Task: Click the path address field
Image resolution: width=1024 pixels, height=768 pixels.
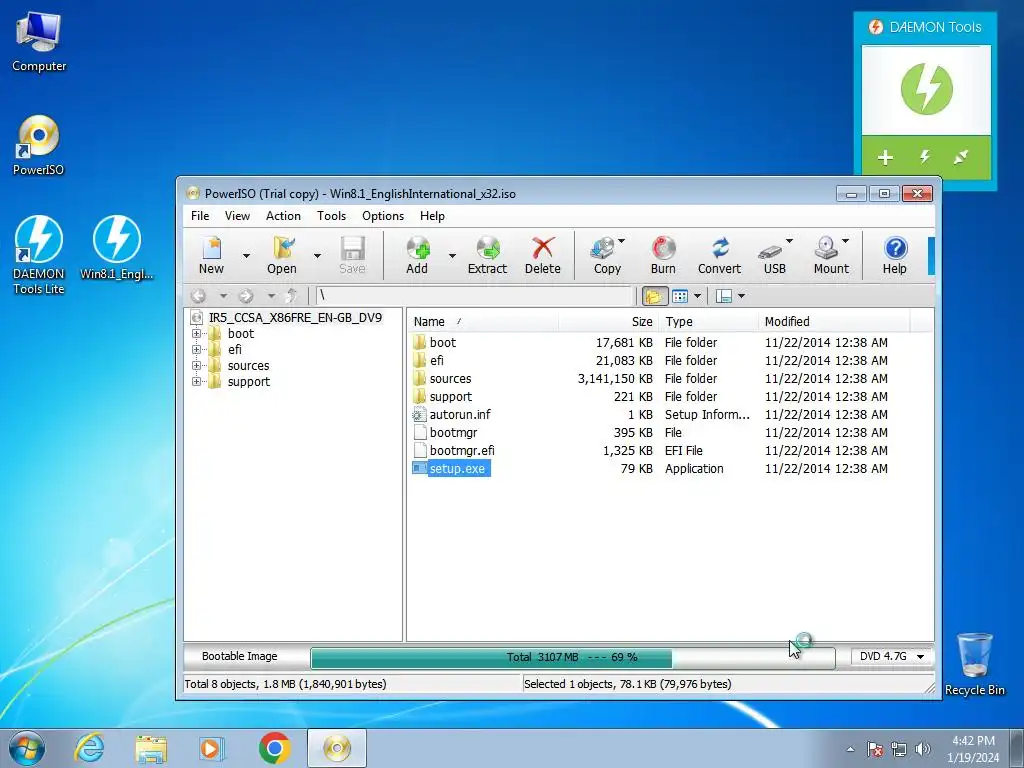Action: pos(475,296)
